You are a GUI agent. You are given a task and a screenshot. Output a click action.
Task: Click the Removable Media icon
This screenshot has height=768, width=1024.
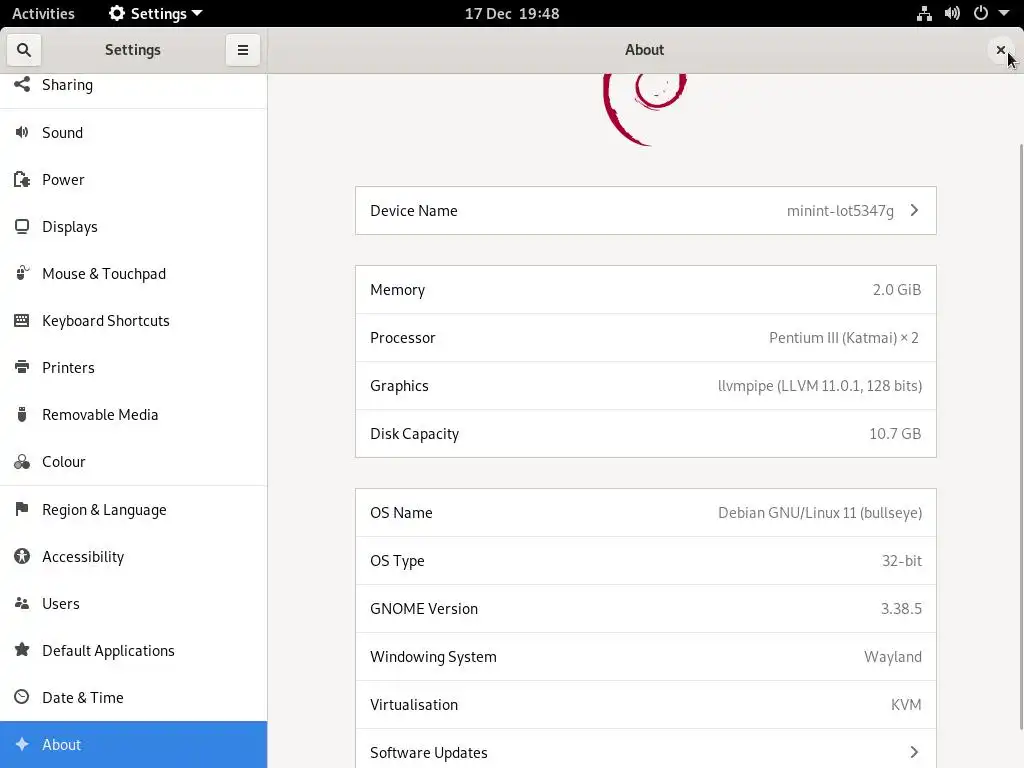(22, 414)
